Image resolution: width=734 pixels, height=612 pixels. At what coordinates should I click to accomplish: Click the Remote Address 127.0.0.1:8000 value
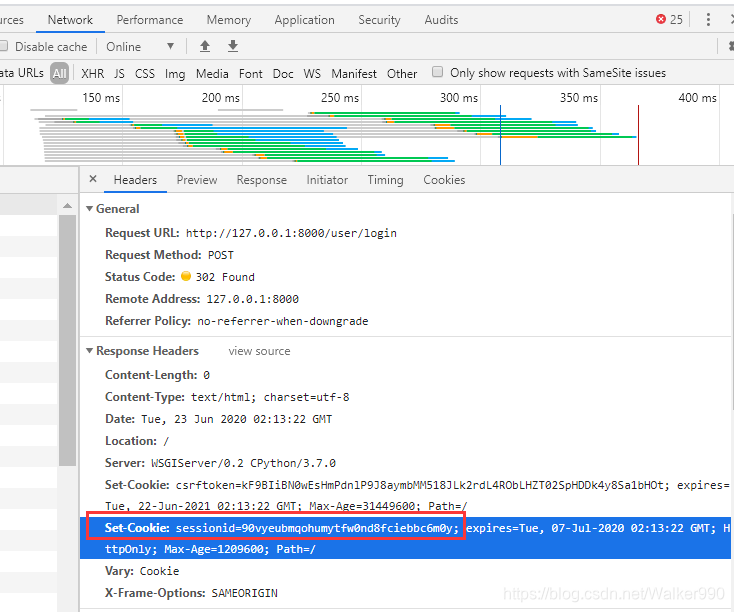tap(253, 299)
